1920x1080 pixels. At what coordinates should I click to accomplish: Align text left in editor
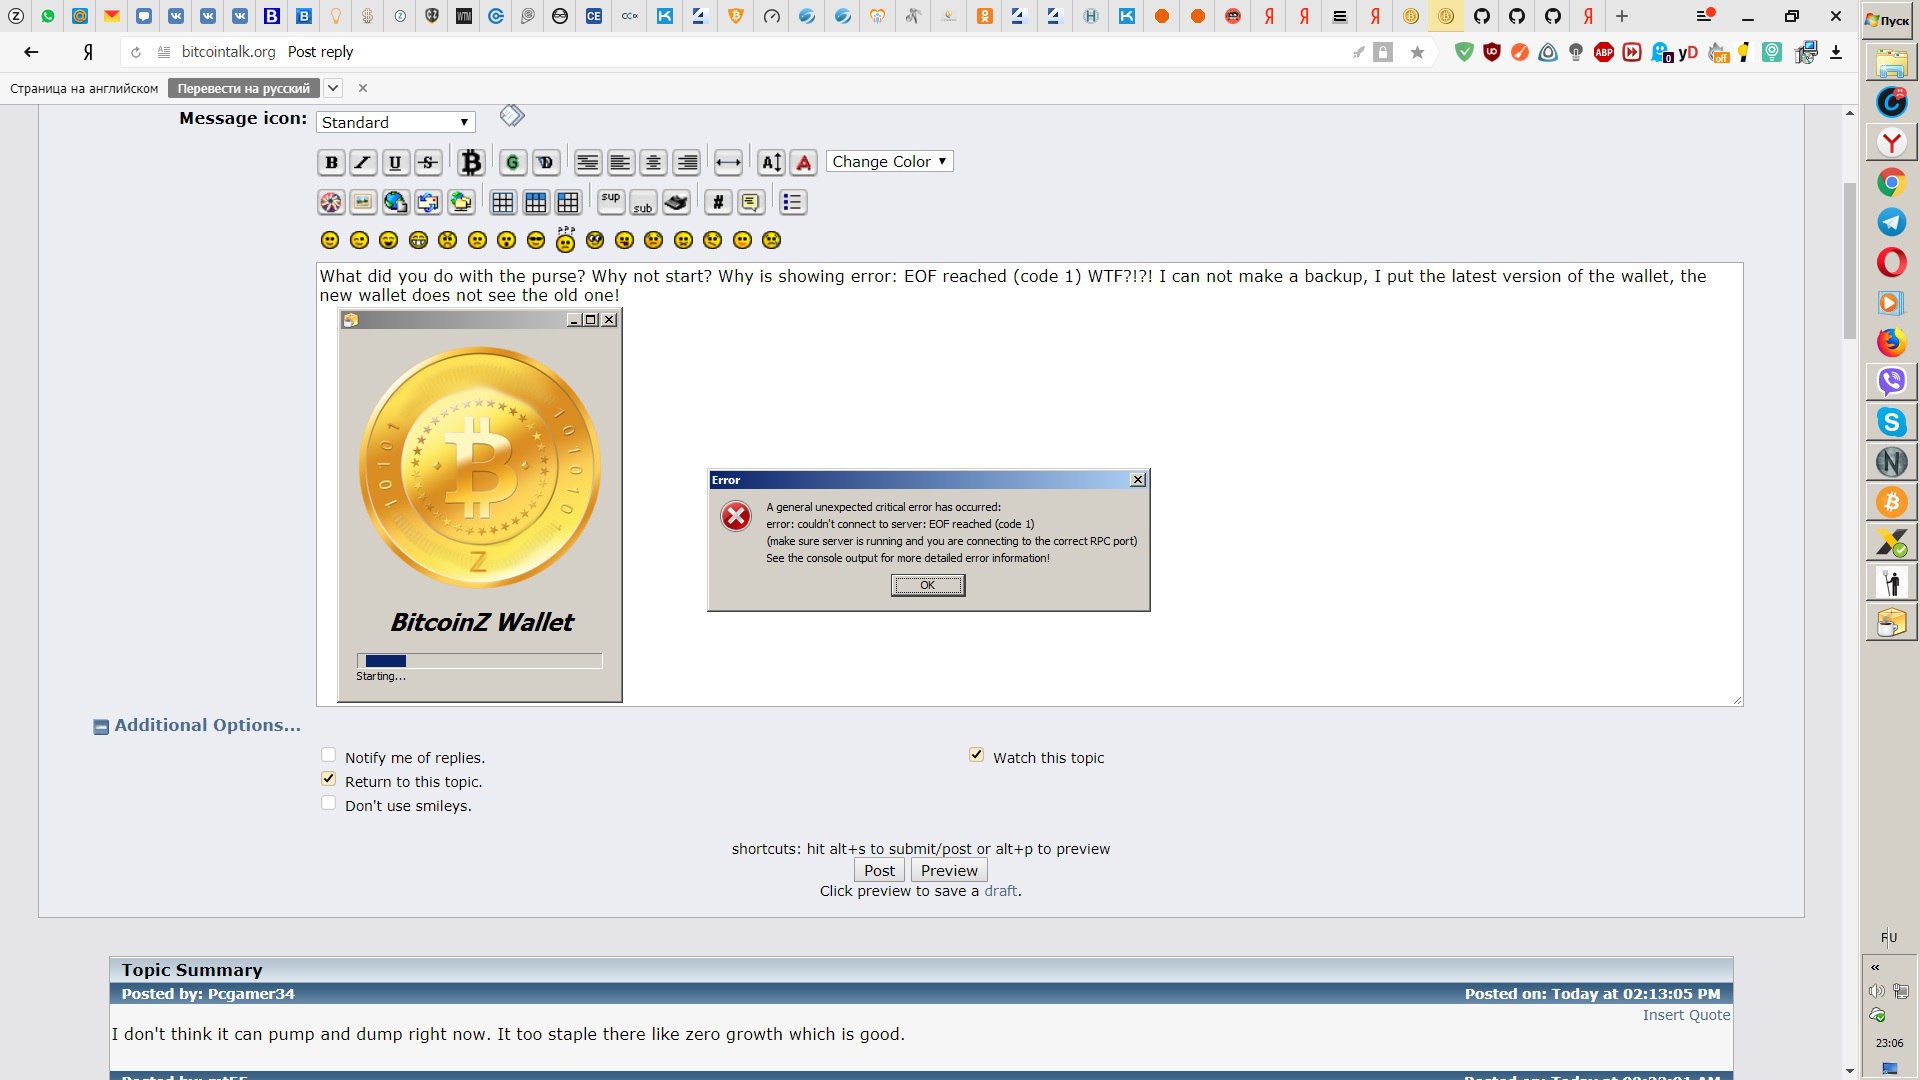click(620, 162)
